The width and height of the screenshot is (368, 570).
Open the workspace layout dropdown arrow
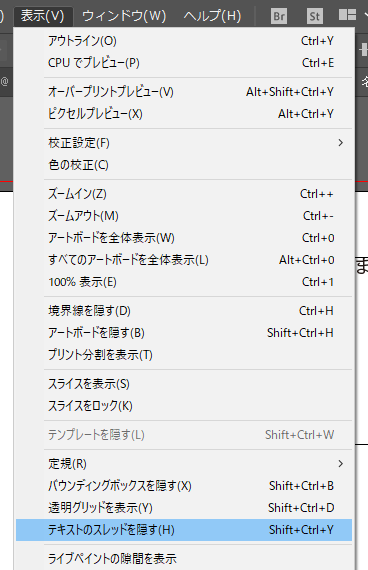click(365, 15)
